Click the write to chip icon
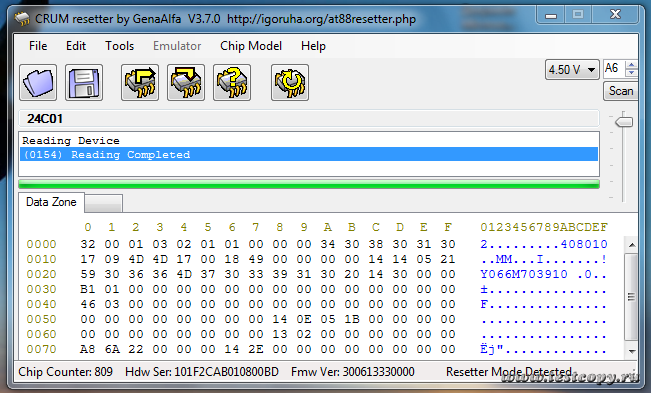This screenshot has height=393, width=651. pyautogui.click(x=186, y=83)
